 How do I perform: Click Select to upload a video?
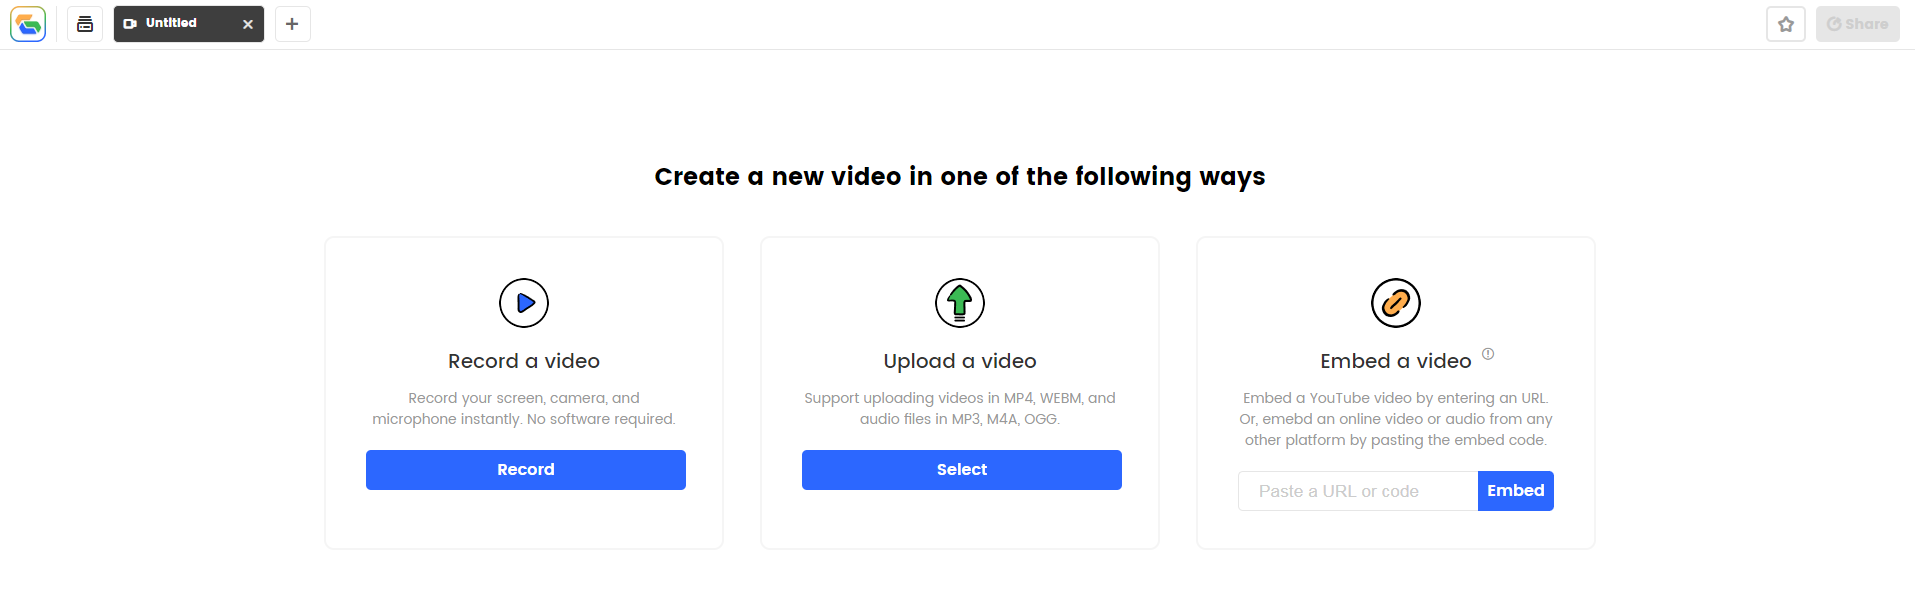coord(962,470)
